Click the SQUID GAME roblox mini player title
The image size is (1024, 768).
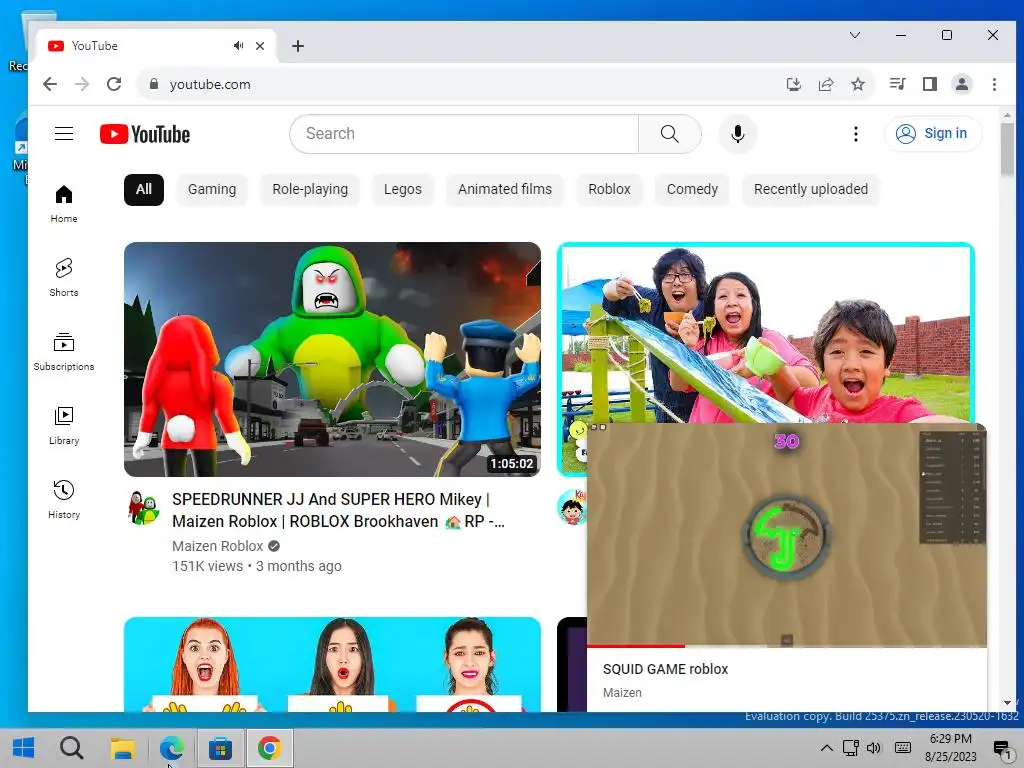(x=665, y=669)
